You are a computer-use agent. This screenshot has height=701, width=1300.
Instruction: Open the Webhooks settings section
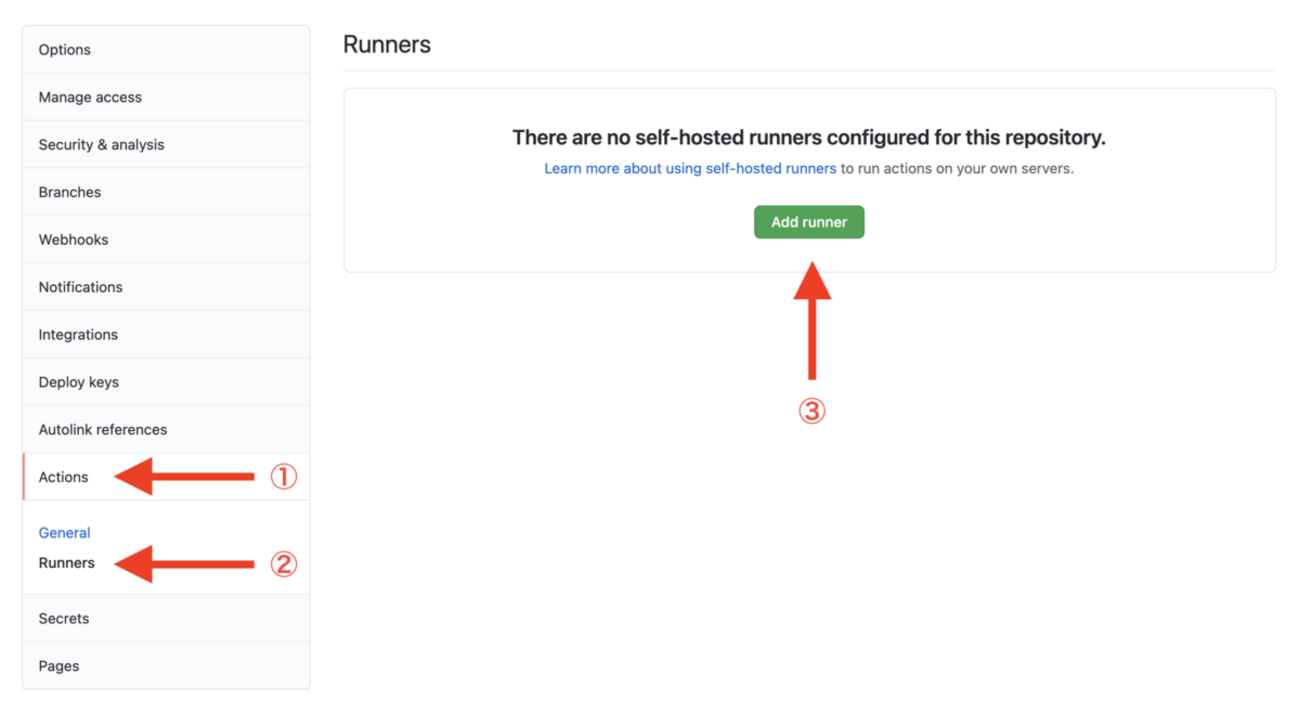point(73,240)
